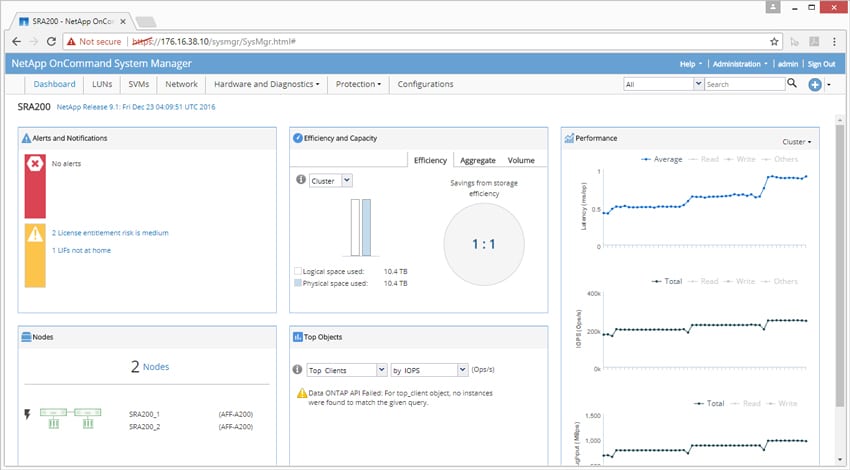The image size is (850, 470).
Task: Click the Performance chart icon
Action: [x=569, y=138]
